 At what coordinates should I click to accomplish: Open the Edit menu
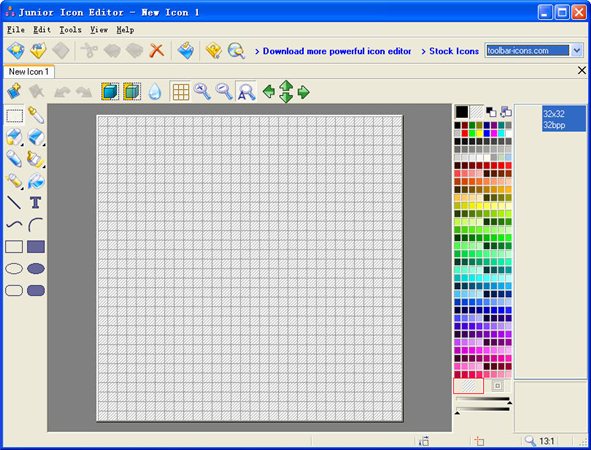pos(42,29)
